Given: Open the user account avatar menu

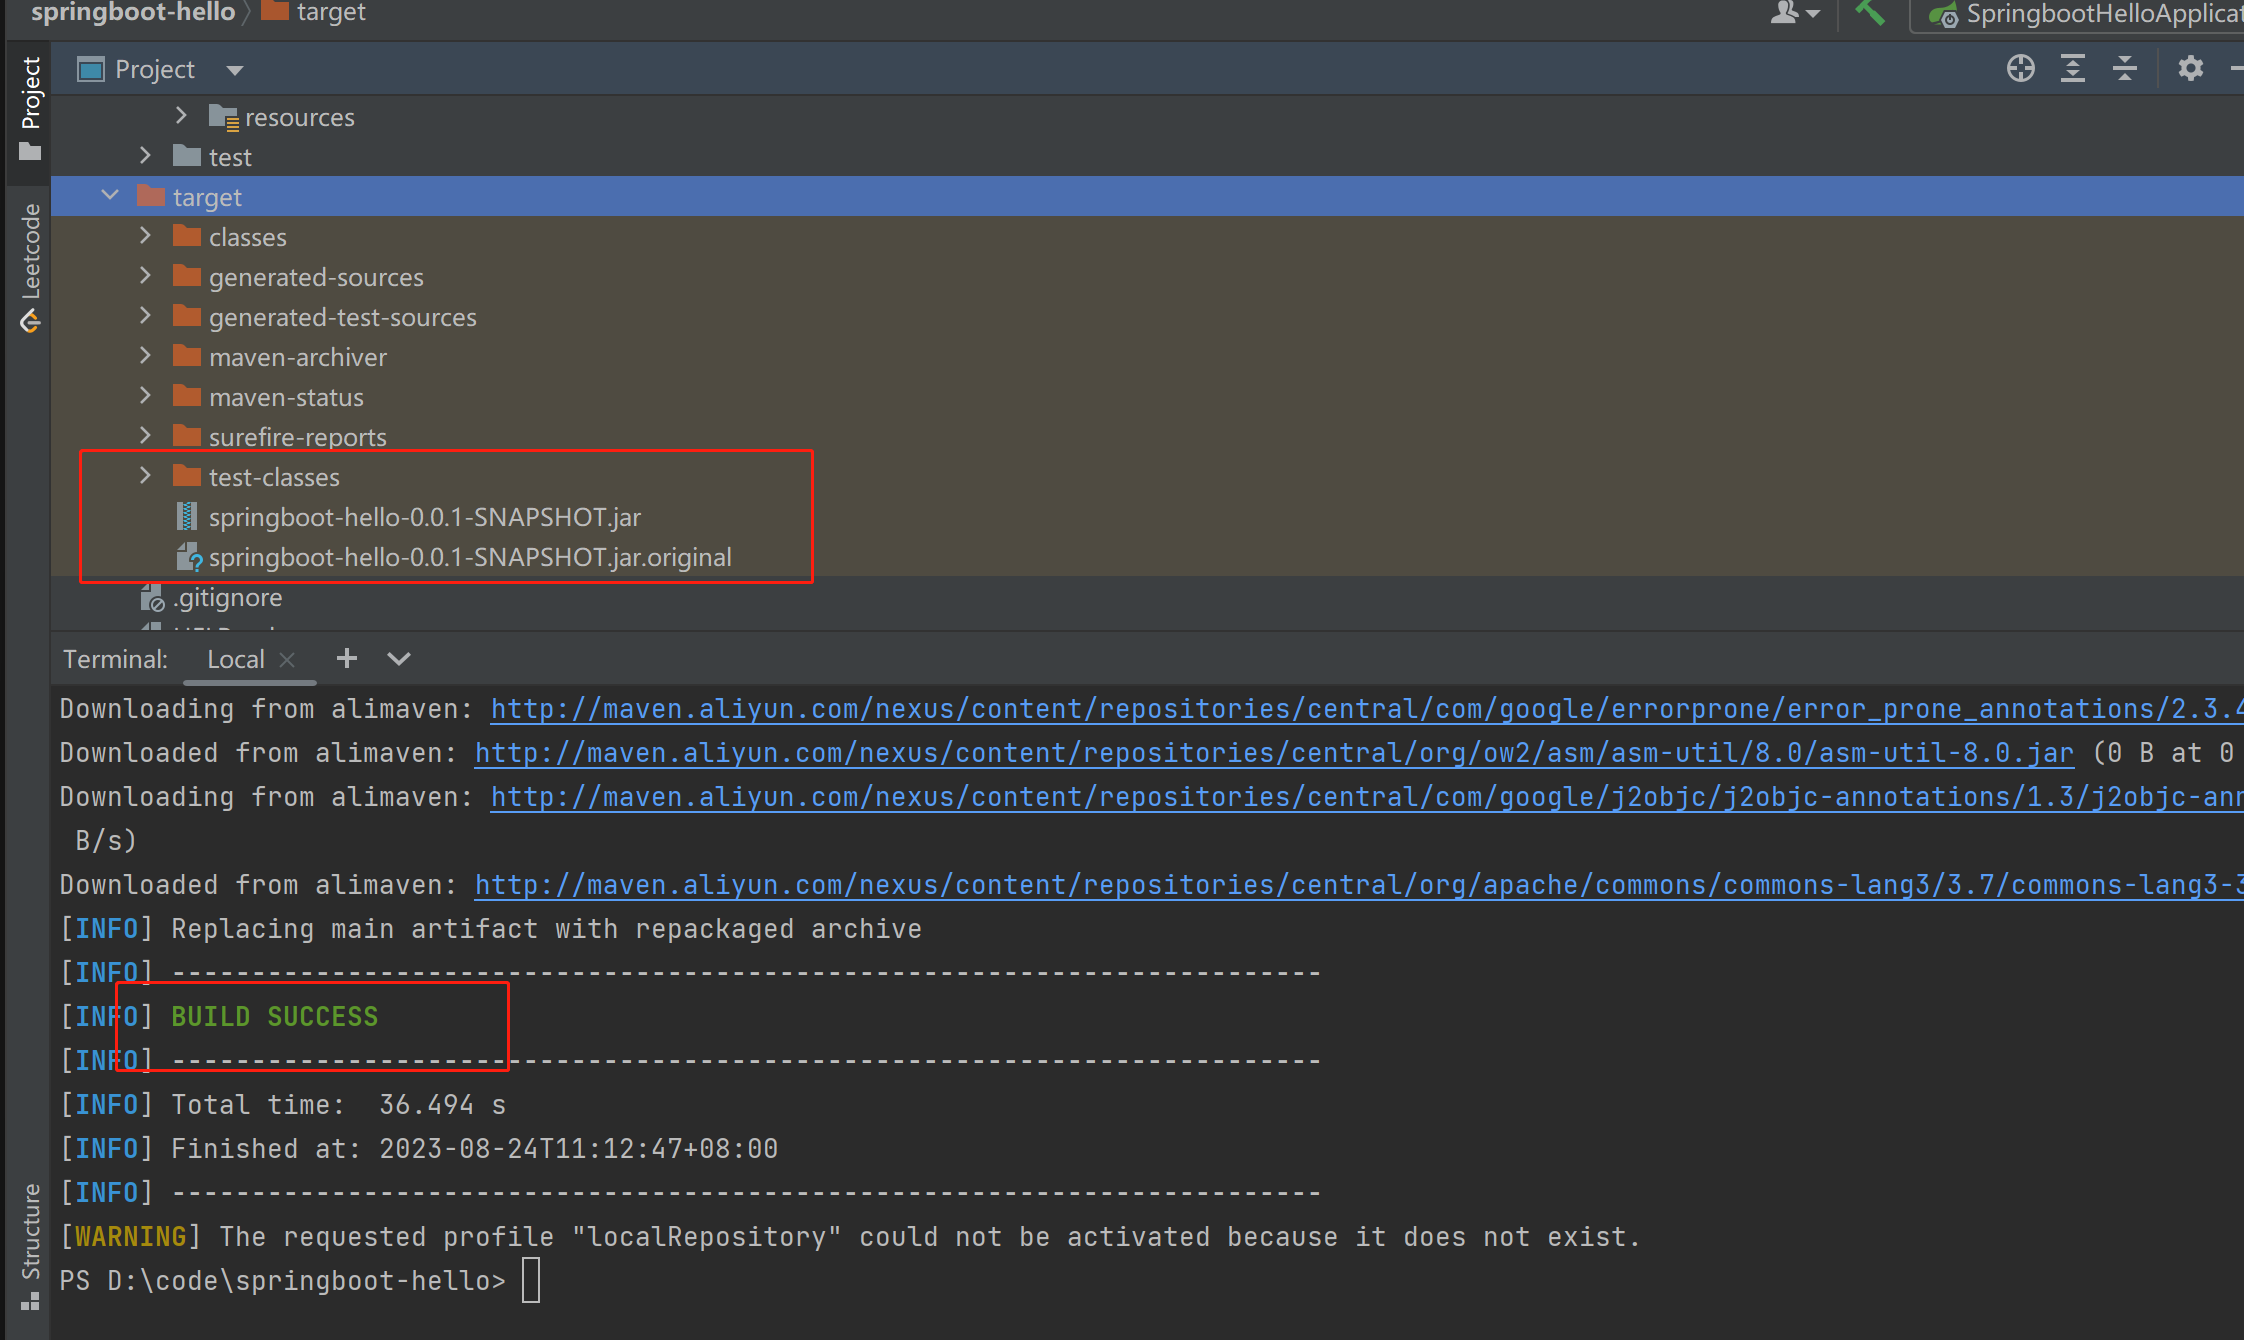Looking at the screenshot, I should pyautogui.click(x=1794, y=13).
